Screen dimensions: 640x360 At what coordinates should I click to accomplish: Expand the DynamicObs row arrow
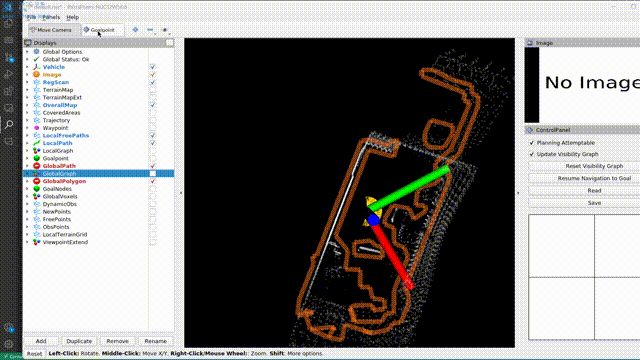(27, 204)
